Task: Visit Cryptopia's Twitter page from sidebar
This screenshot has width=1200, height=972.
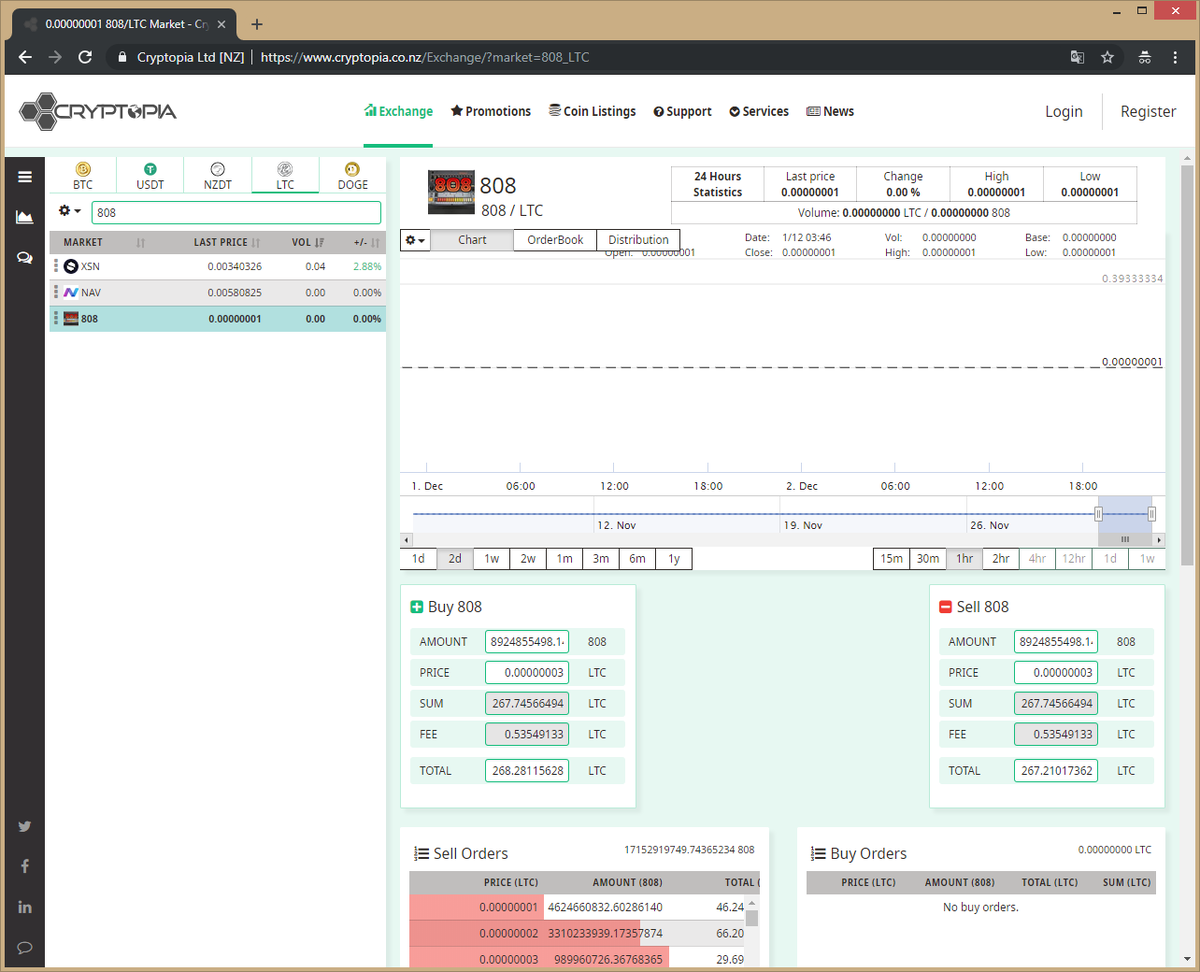Action: [25, 826]
